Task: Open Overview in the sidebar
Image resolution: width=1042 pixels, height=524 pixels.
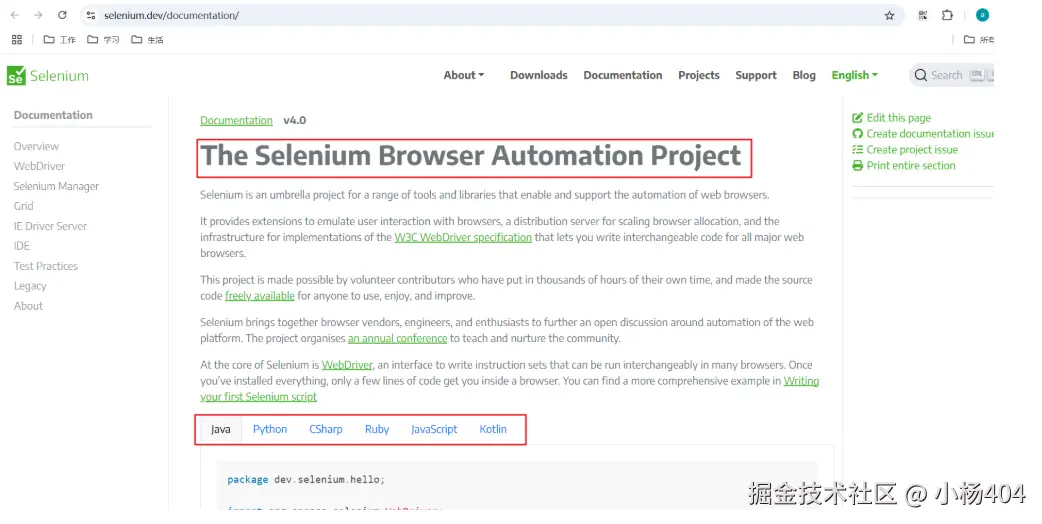Action: click(x=36, y=146)
